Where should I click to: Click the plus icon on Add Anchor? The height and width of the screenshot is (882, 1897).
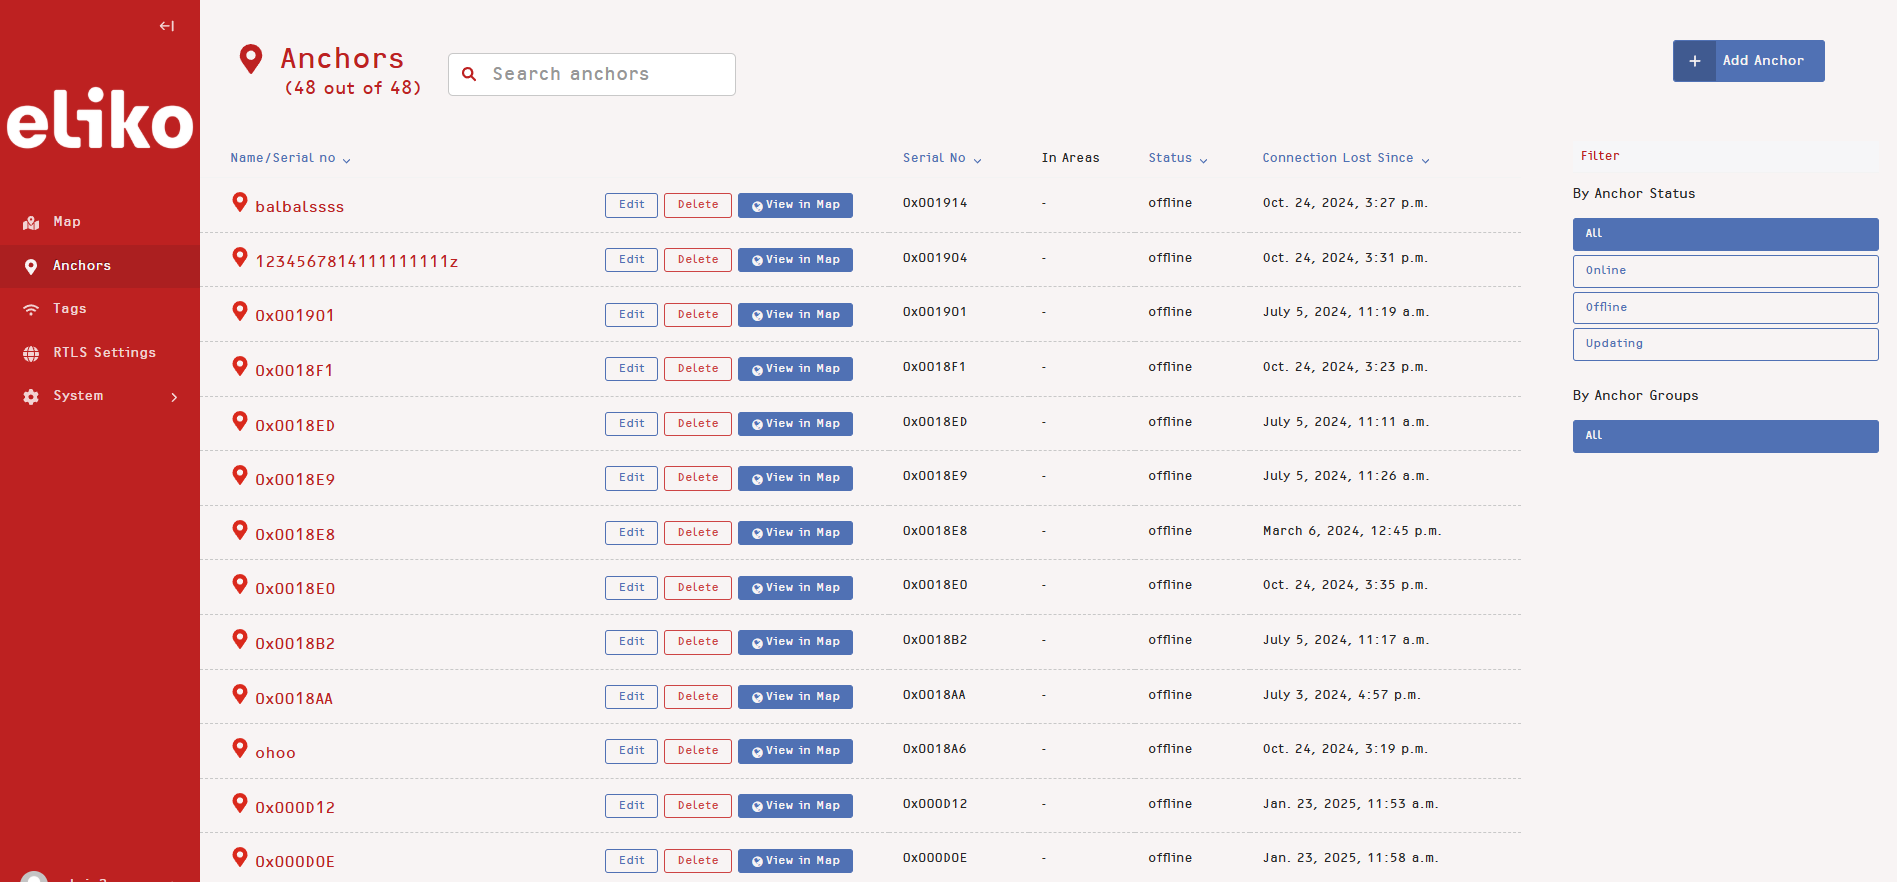click(x=1695, y=61)
